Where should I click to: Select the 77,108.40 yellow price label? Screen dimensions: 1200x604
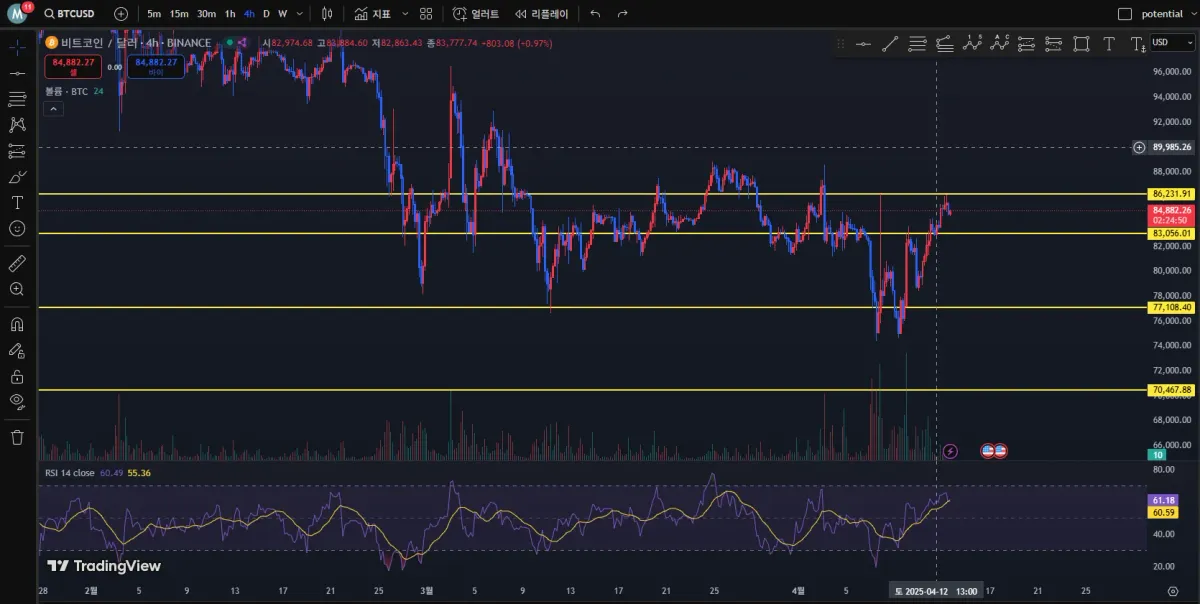tap(1172, 307)
